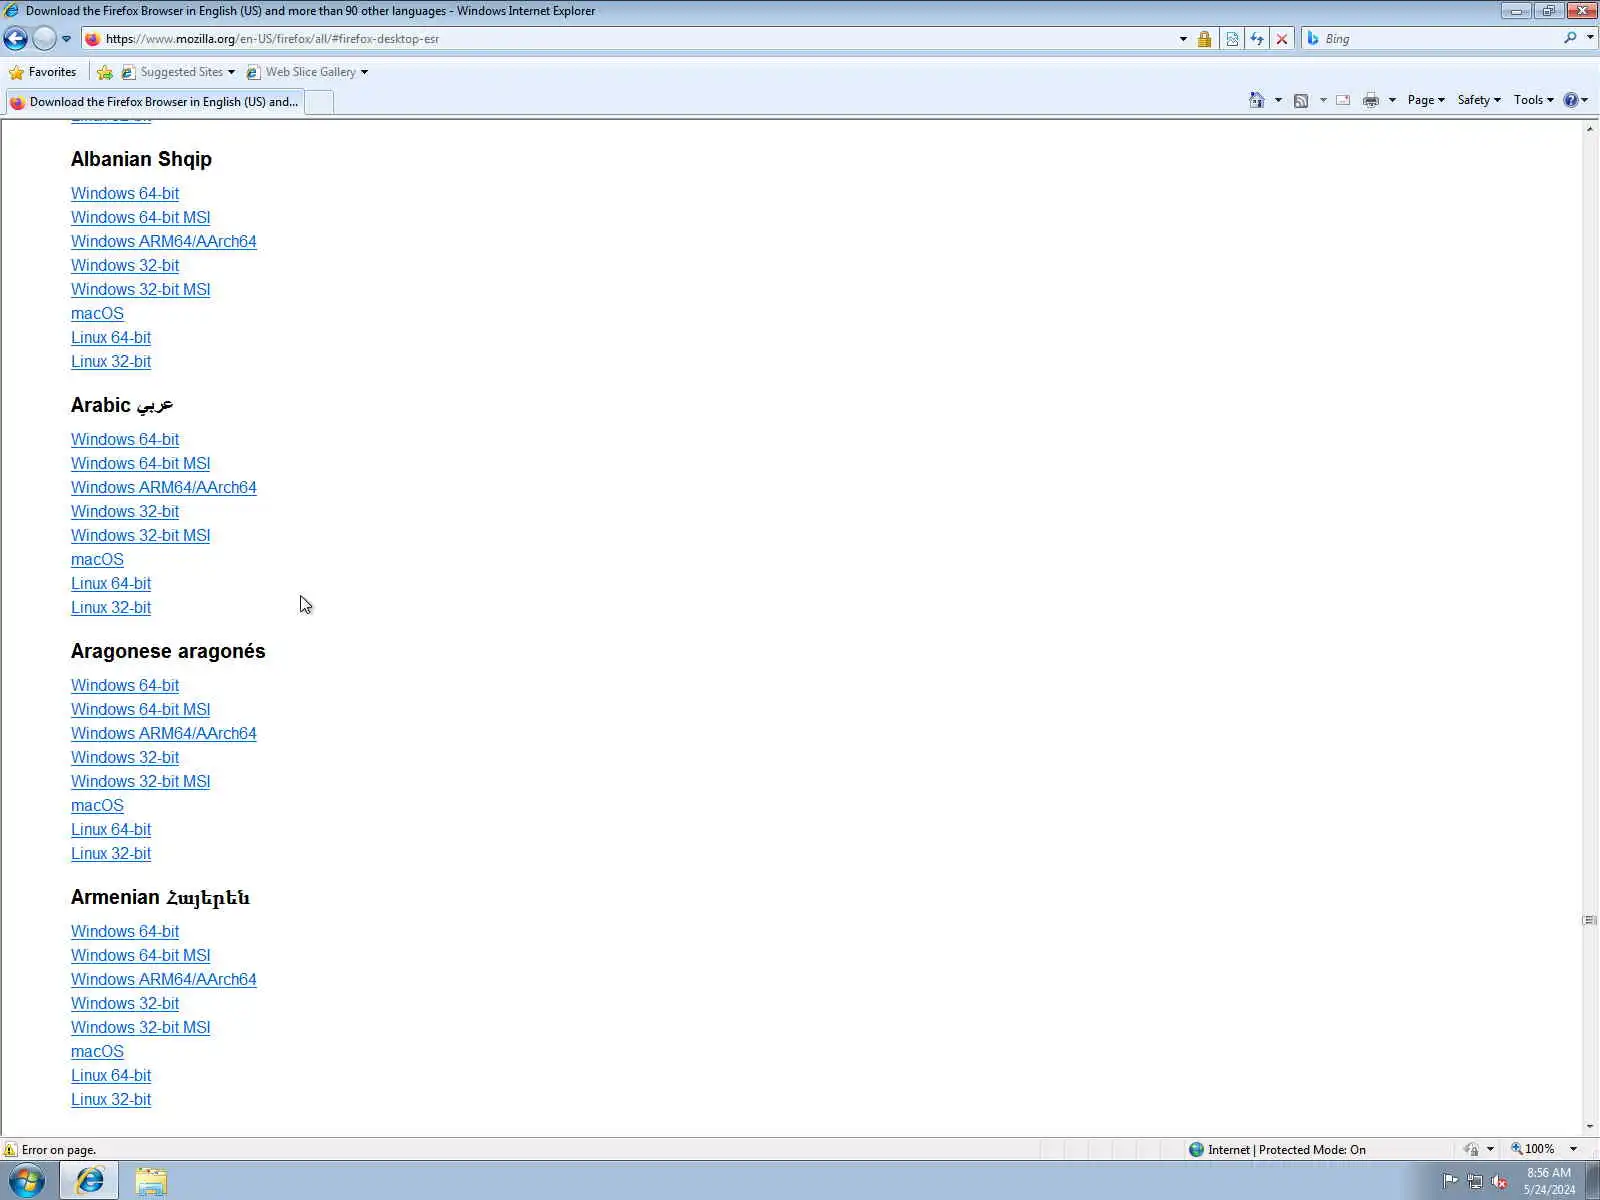Click the Forward navigation arrow button
Screen dimensions: 1600x1200
[44, 39]
